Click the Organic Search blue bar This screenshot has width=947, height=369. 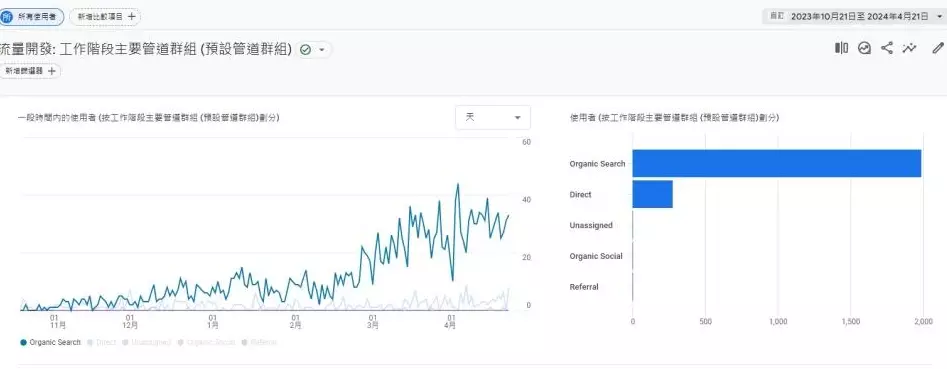pos(777,164)
